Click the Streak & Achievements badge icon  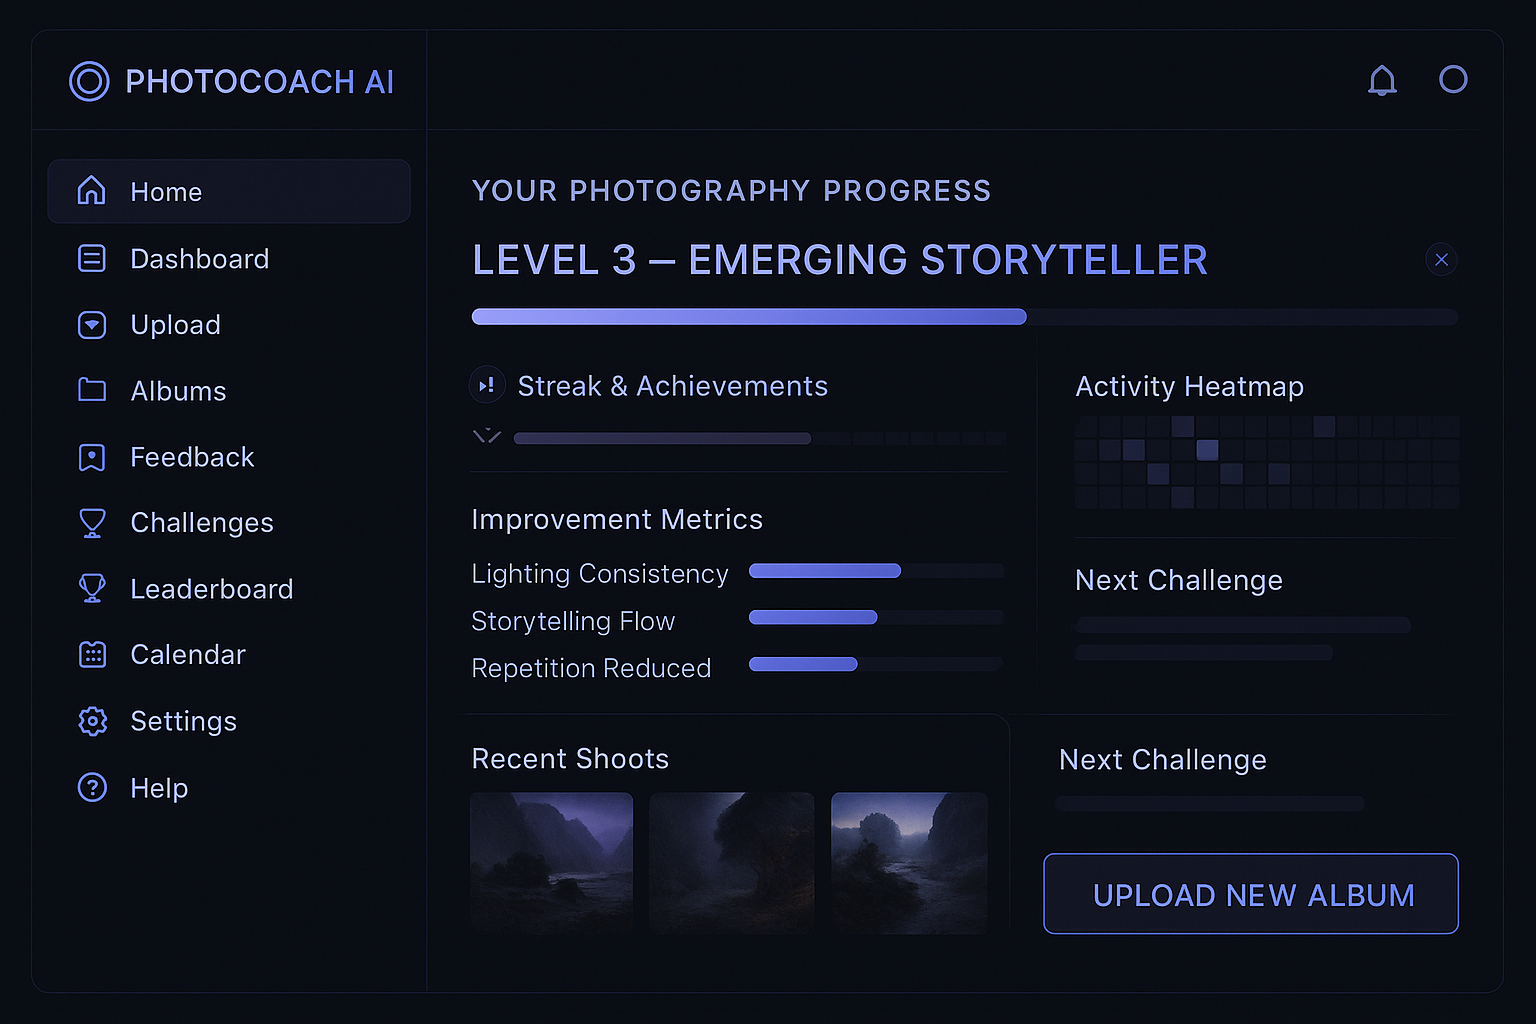pos(487,385)
